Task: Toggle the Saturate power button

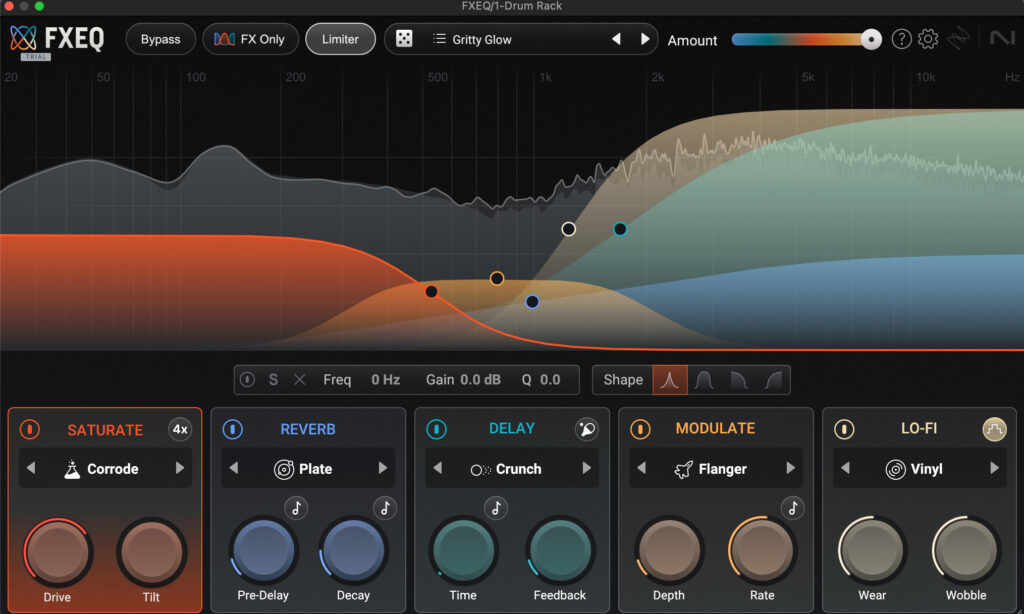Action: (29, 429)
